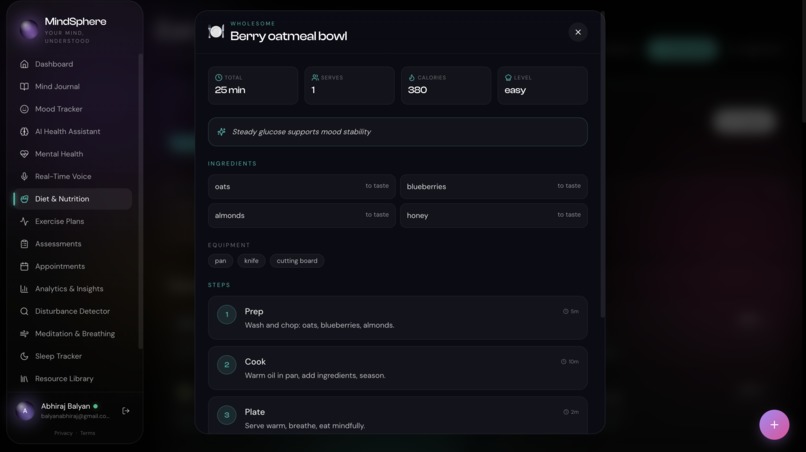
Task: Navigate to the Resource Library
Action: 72,378
